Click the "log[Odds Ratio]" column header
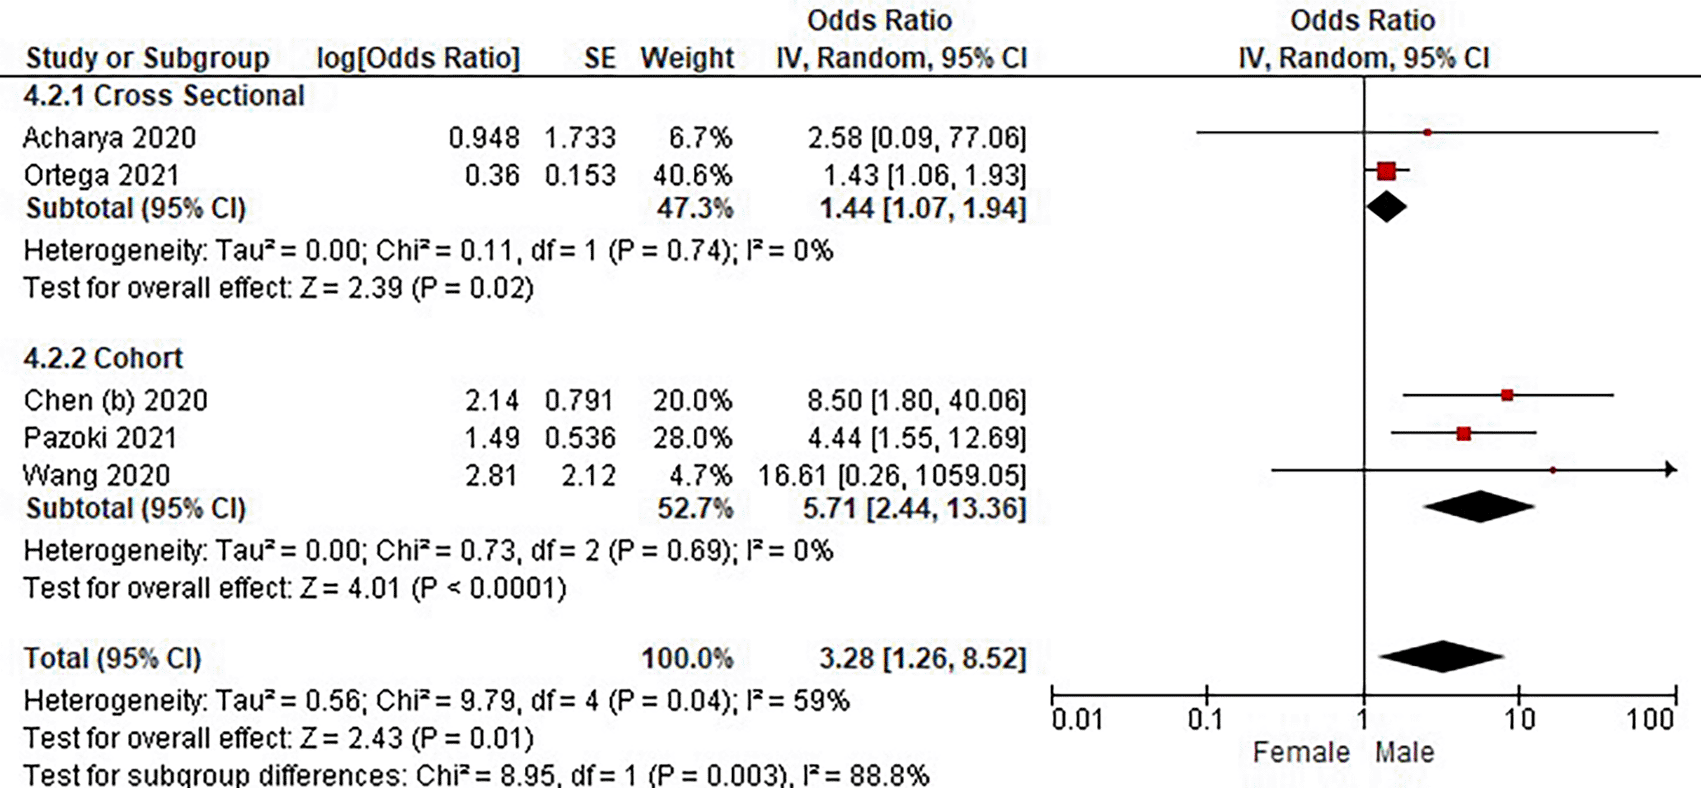Image resolution: width=1701 pixels, height=788 pixels. tap(418, 58)
